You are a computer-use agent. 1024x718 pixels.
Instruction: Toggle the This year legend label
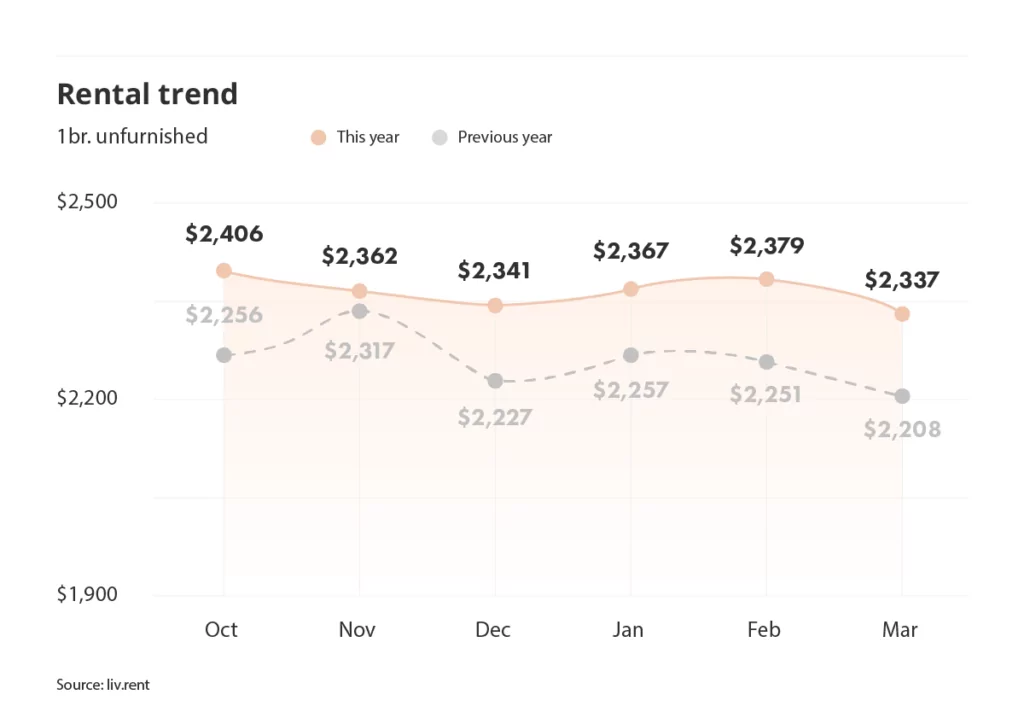pyautogui.click(x=368, y=137)
